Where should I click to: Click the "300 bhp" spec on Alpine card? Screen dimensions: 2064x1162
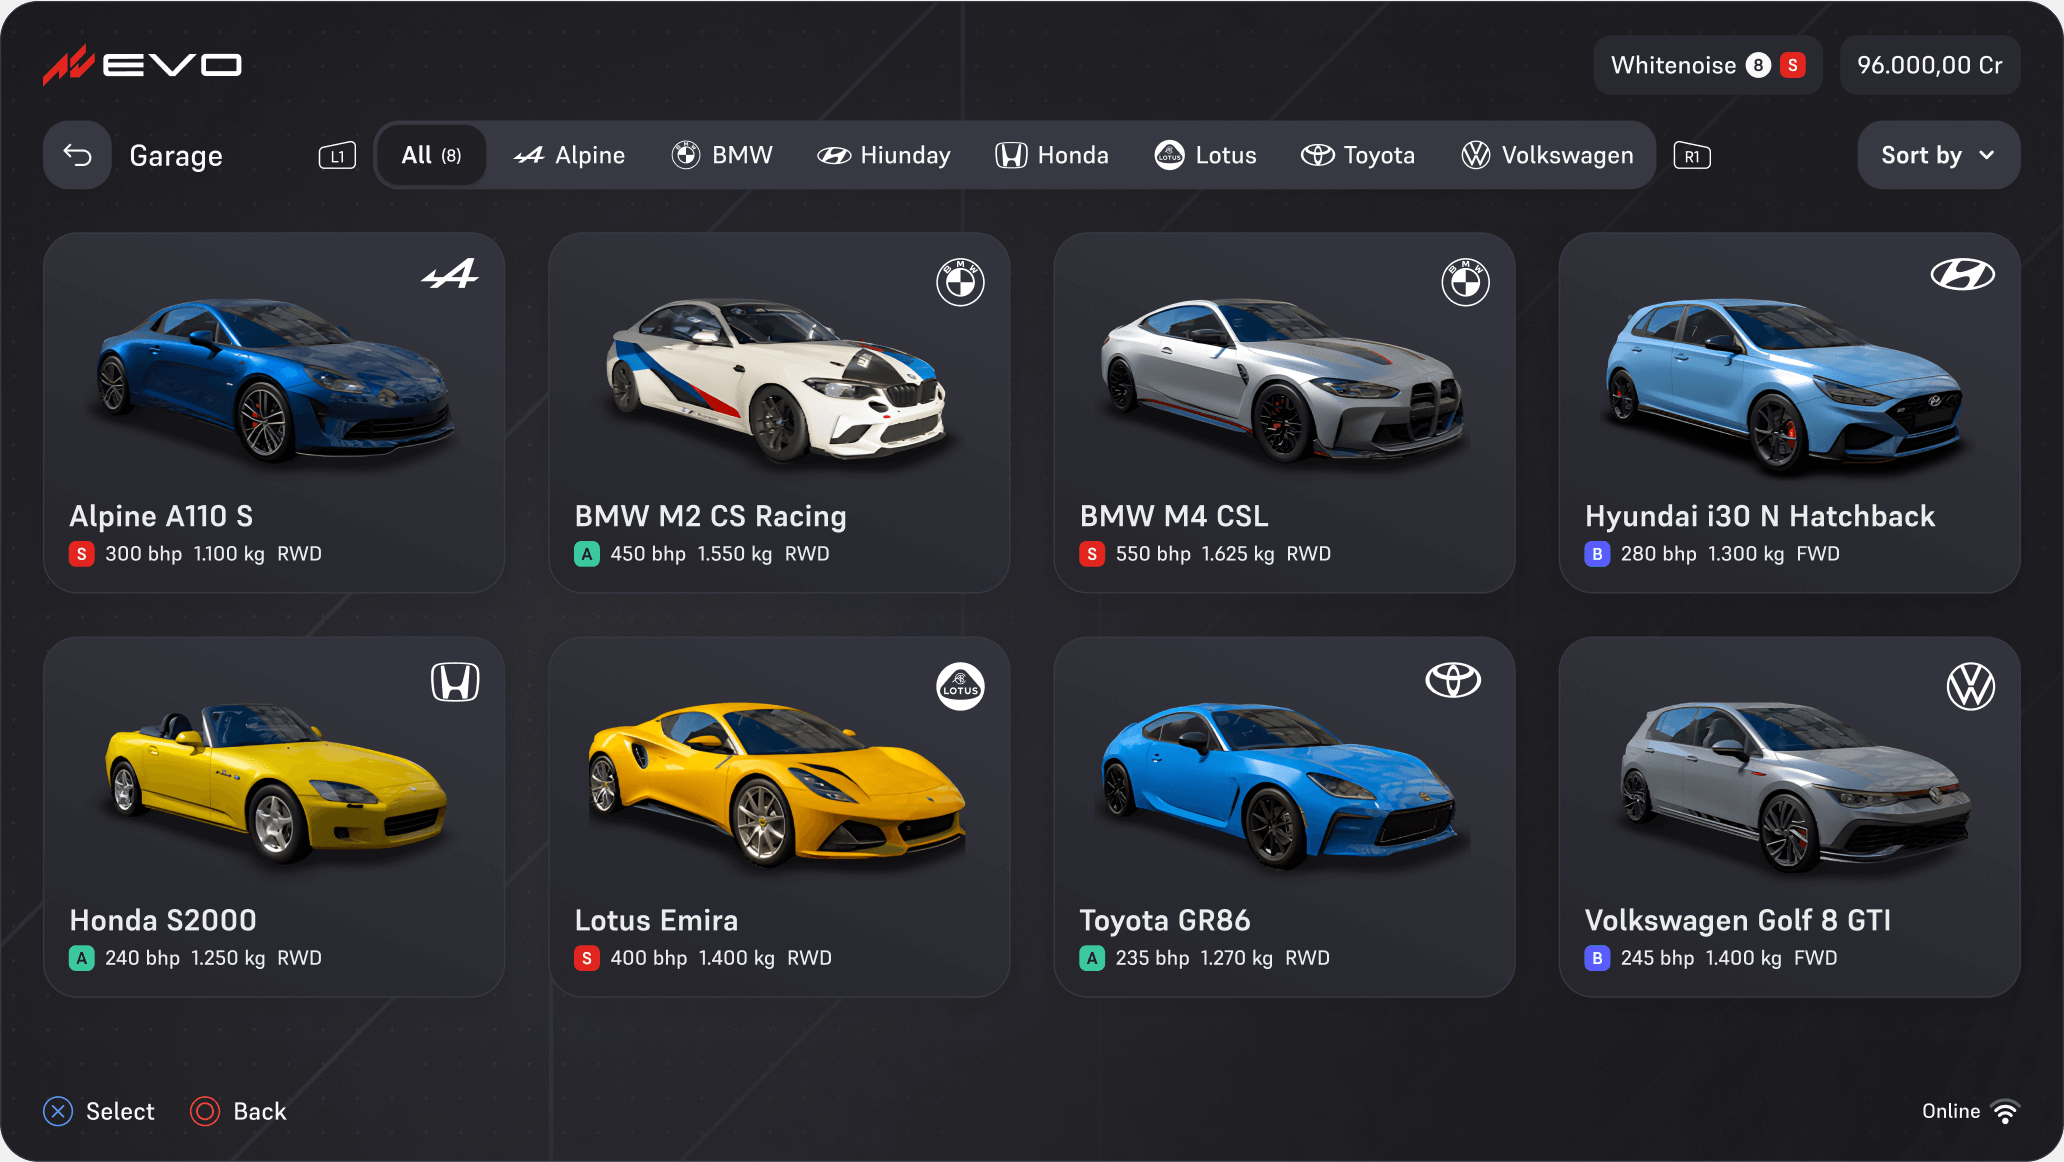[x=144, y=554]
